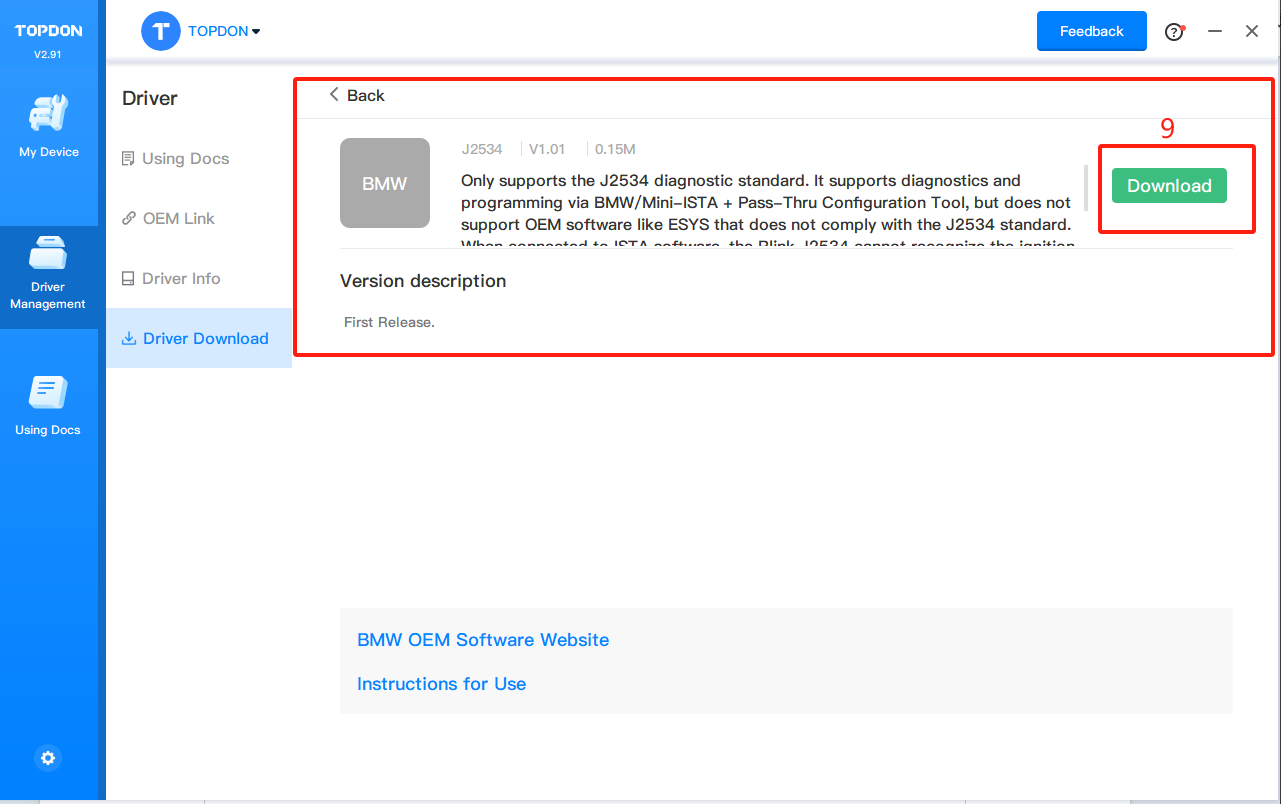Click the description text scrollbar
The height and width of the screenshot is (804, 1281).
click(x=1086, y=188)
